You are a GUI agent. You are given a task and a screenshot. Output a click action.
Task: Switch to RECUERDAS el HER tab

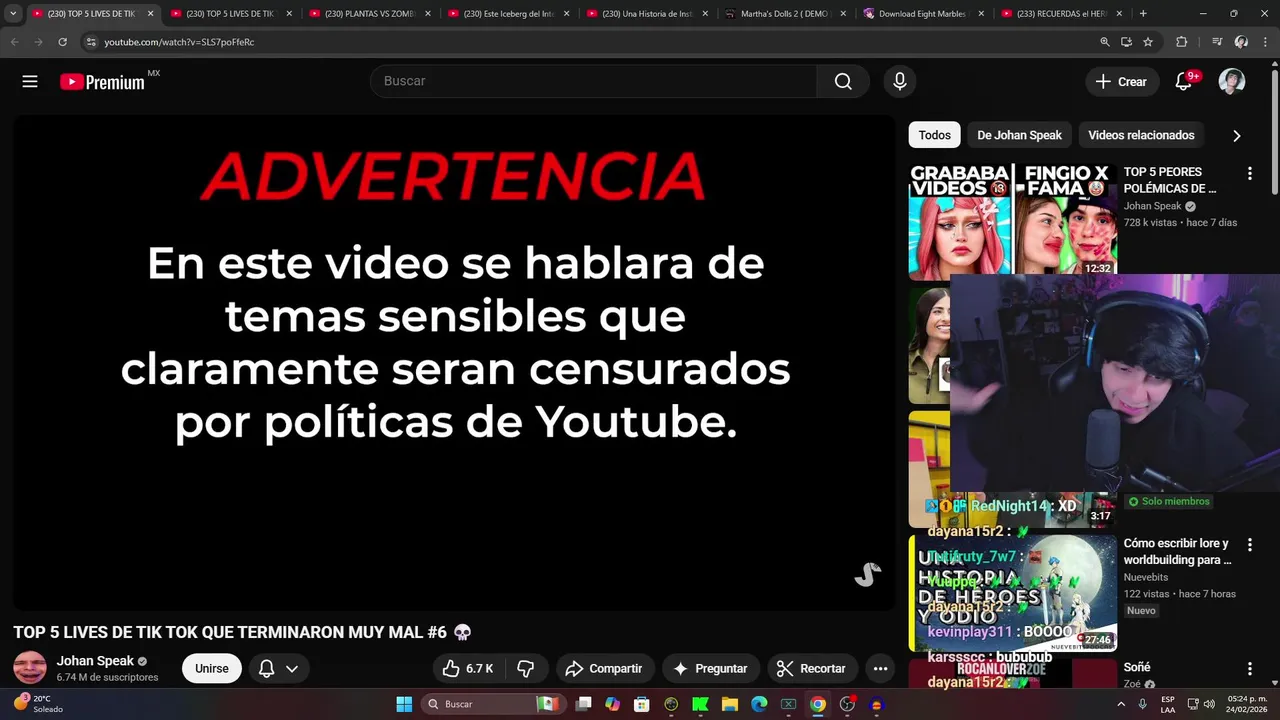1060,14
